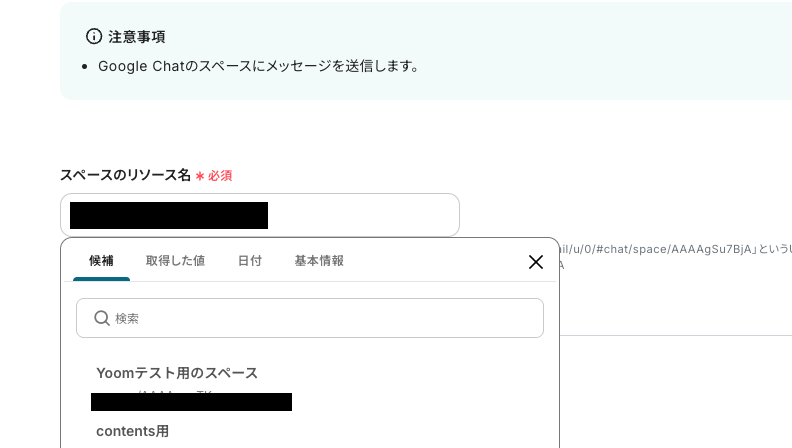The height and width of the screenshot is (448, 792).
Task: Focus the 検索 search input field
Action: tap(310, 318)
